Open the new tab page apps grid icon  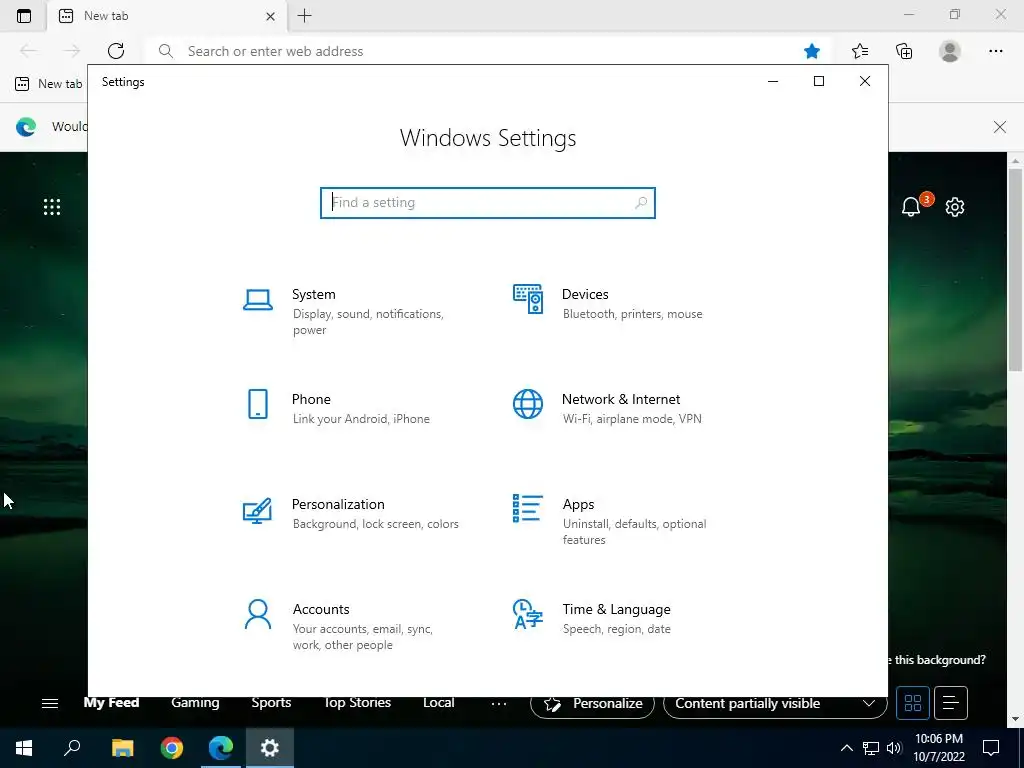pos(52,207)
